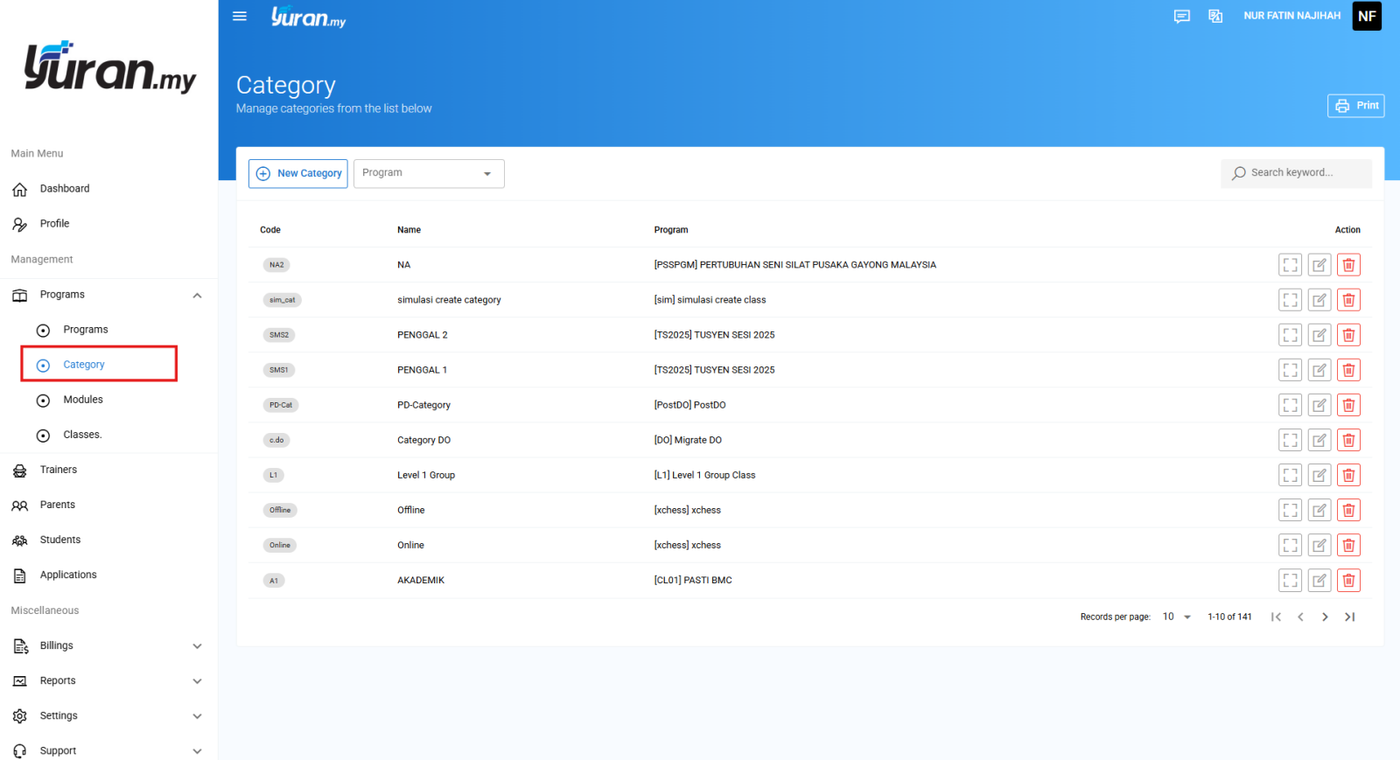This screenshot has height=760, width=1400.
Task: Focus the Search keyword field
Action: (1296, 173)
